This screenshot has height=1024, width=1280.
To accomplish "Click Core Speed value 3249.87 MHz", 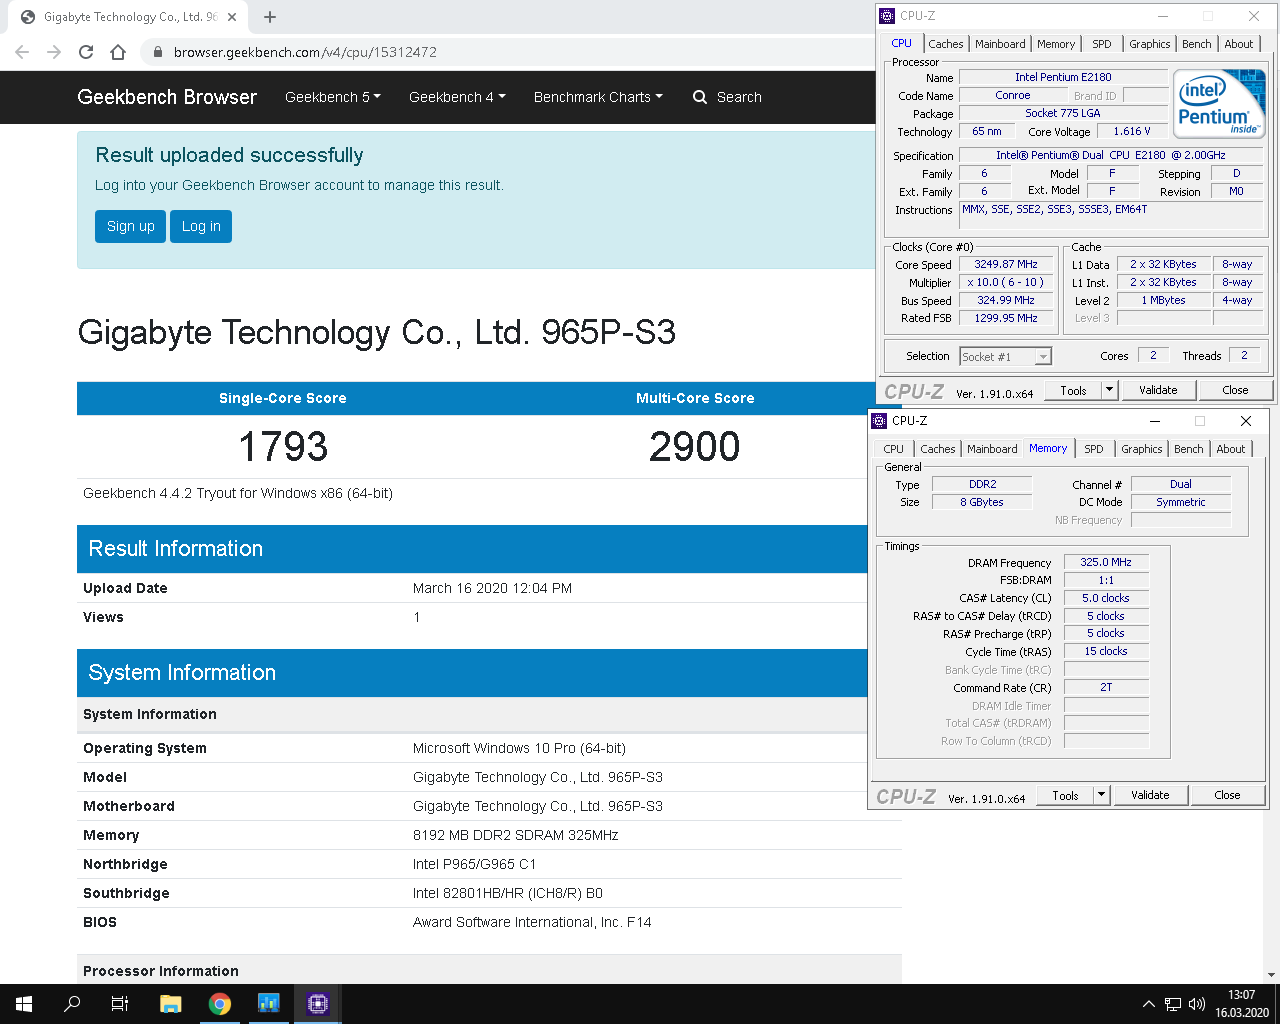I will click(1006, 264).
